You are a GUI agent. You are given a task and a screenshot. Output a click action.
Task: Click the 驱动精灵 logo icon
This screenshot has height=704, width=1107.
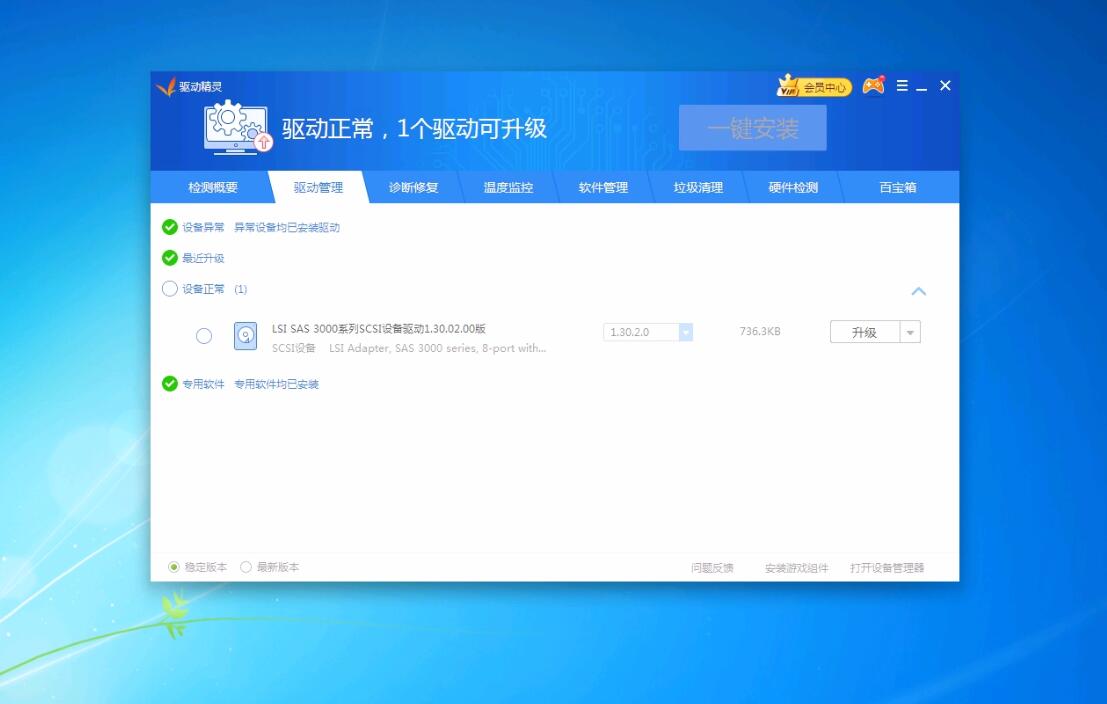pyautogui.click(x=167, y=86)
